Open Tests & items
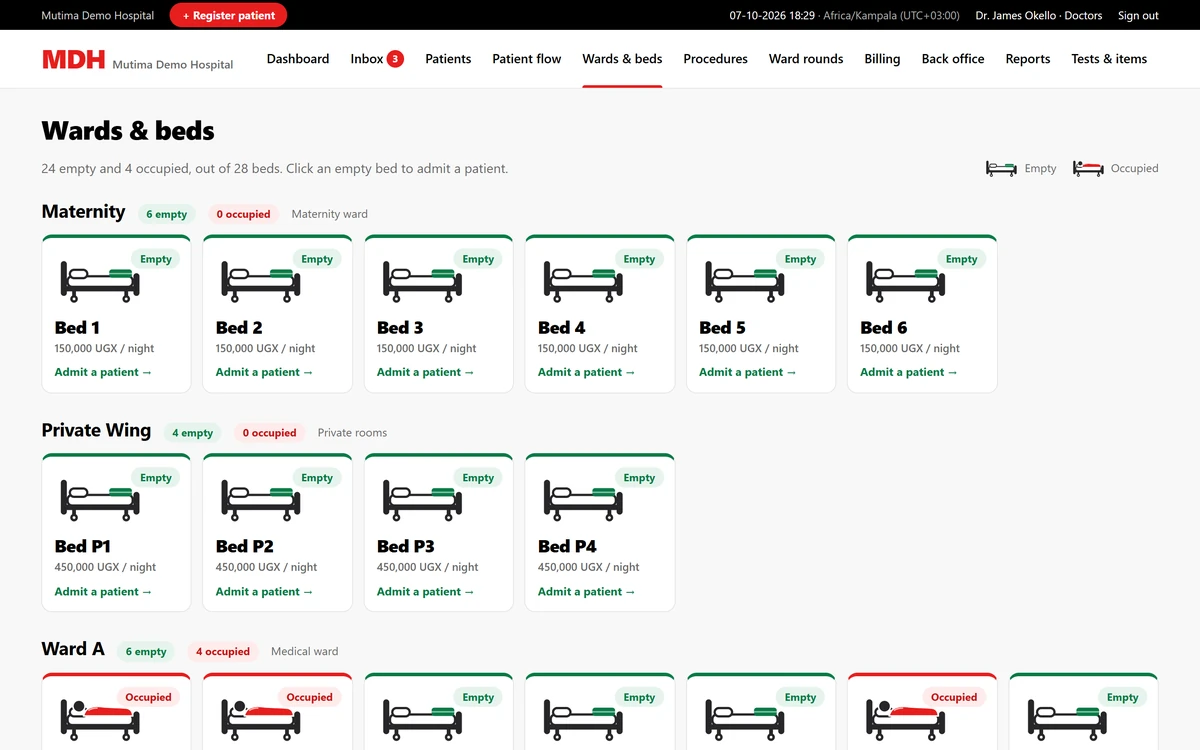The image size is (1200, 750). coord(1109,59)
